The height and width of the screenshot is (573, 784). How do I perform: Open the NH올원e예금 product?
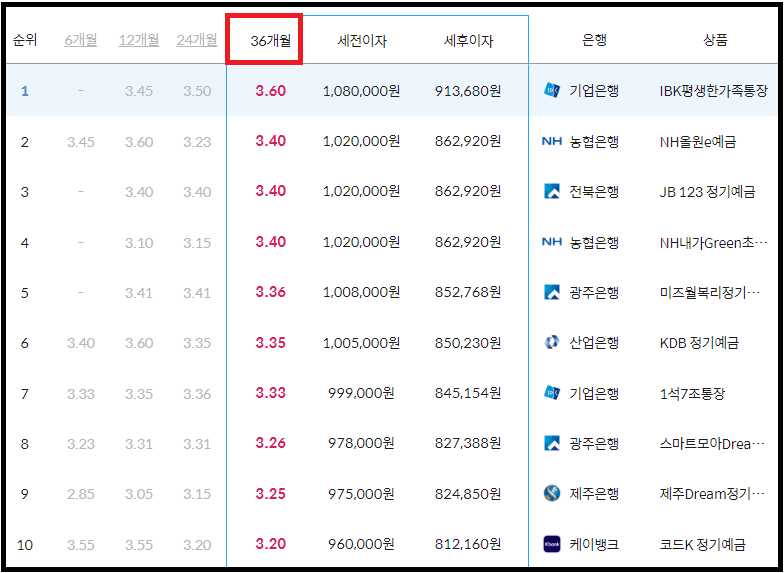click(698, 142)
